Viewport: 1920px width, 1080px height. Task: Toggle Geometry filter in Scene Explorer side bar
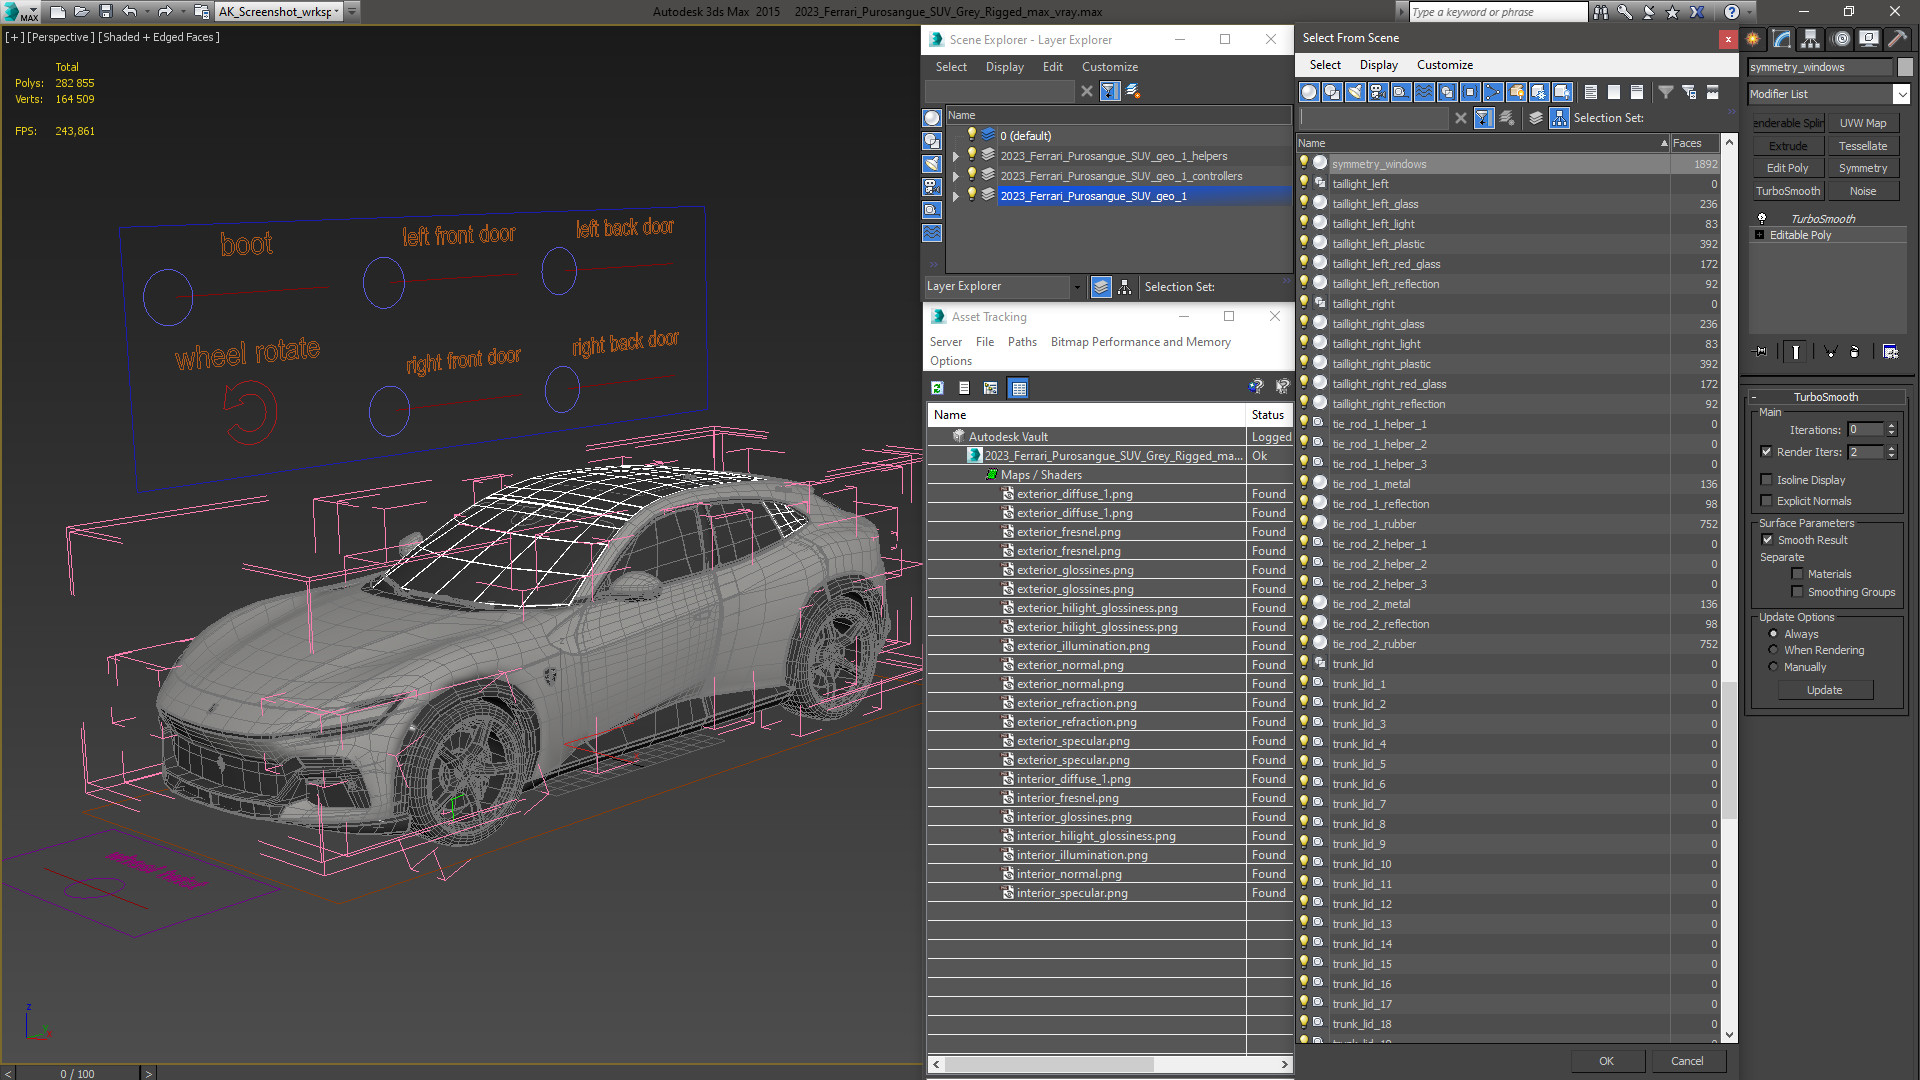(932, 118)
